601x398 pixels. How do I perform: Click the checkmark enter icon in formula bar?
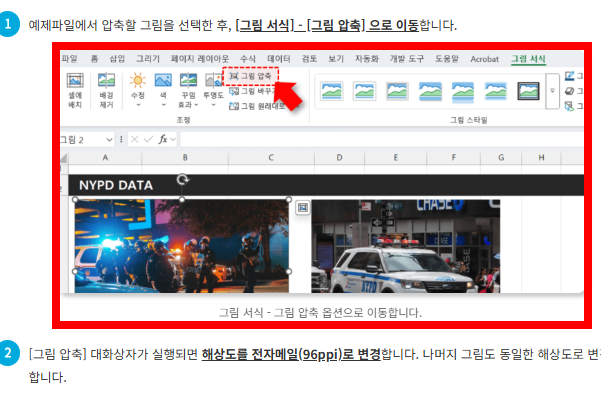pyautogui.click(x=148, y=139)
